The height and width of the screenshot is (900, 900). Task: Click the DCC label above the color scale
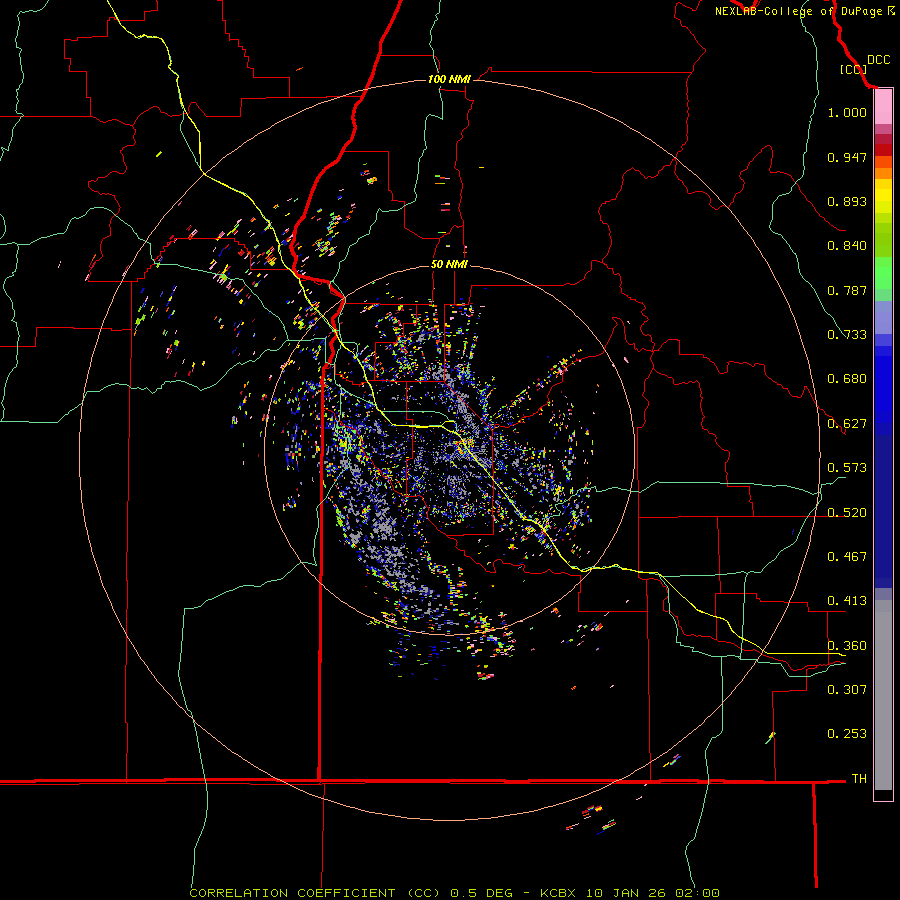tap(878, 60)
